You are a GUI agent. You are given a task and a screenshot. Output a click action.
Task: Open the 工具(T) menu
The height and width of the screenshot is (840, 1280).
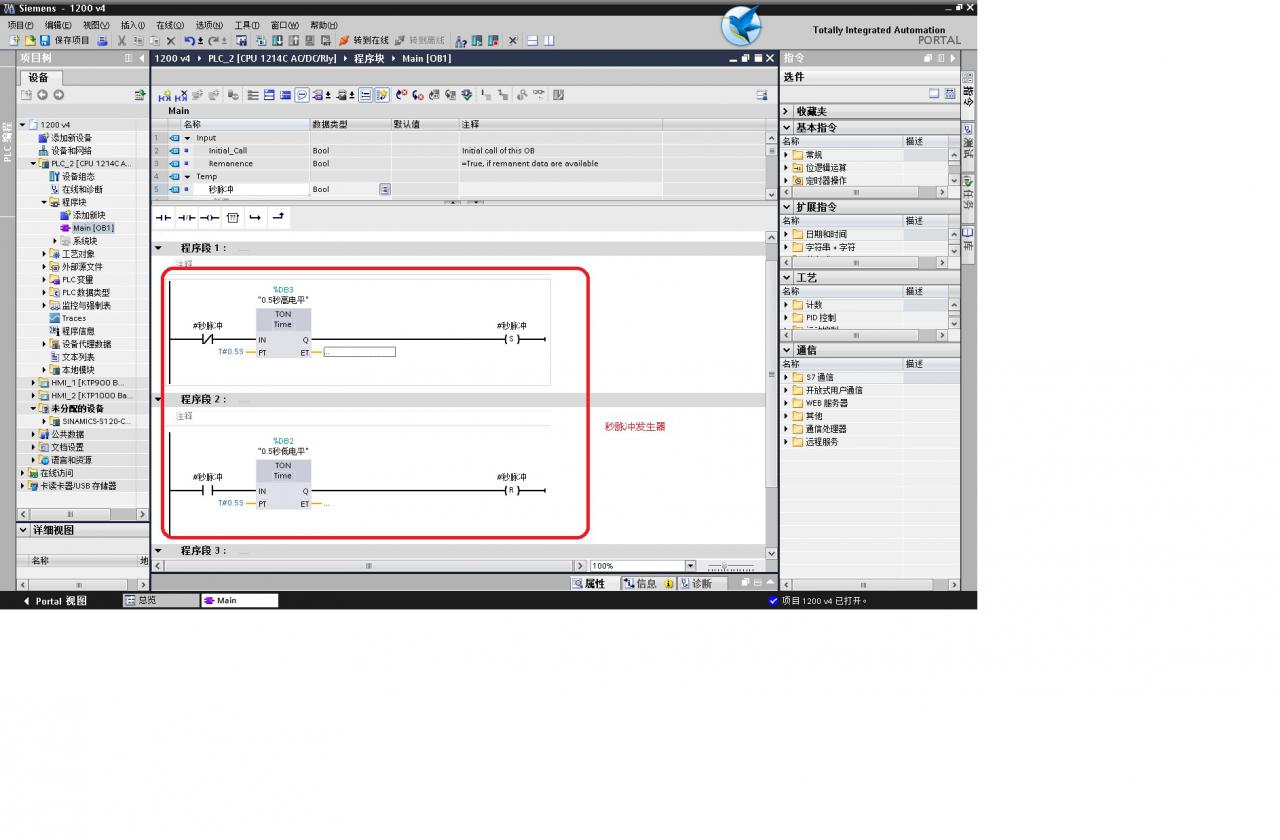pyautogui.click(x=246, y=25)
